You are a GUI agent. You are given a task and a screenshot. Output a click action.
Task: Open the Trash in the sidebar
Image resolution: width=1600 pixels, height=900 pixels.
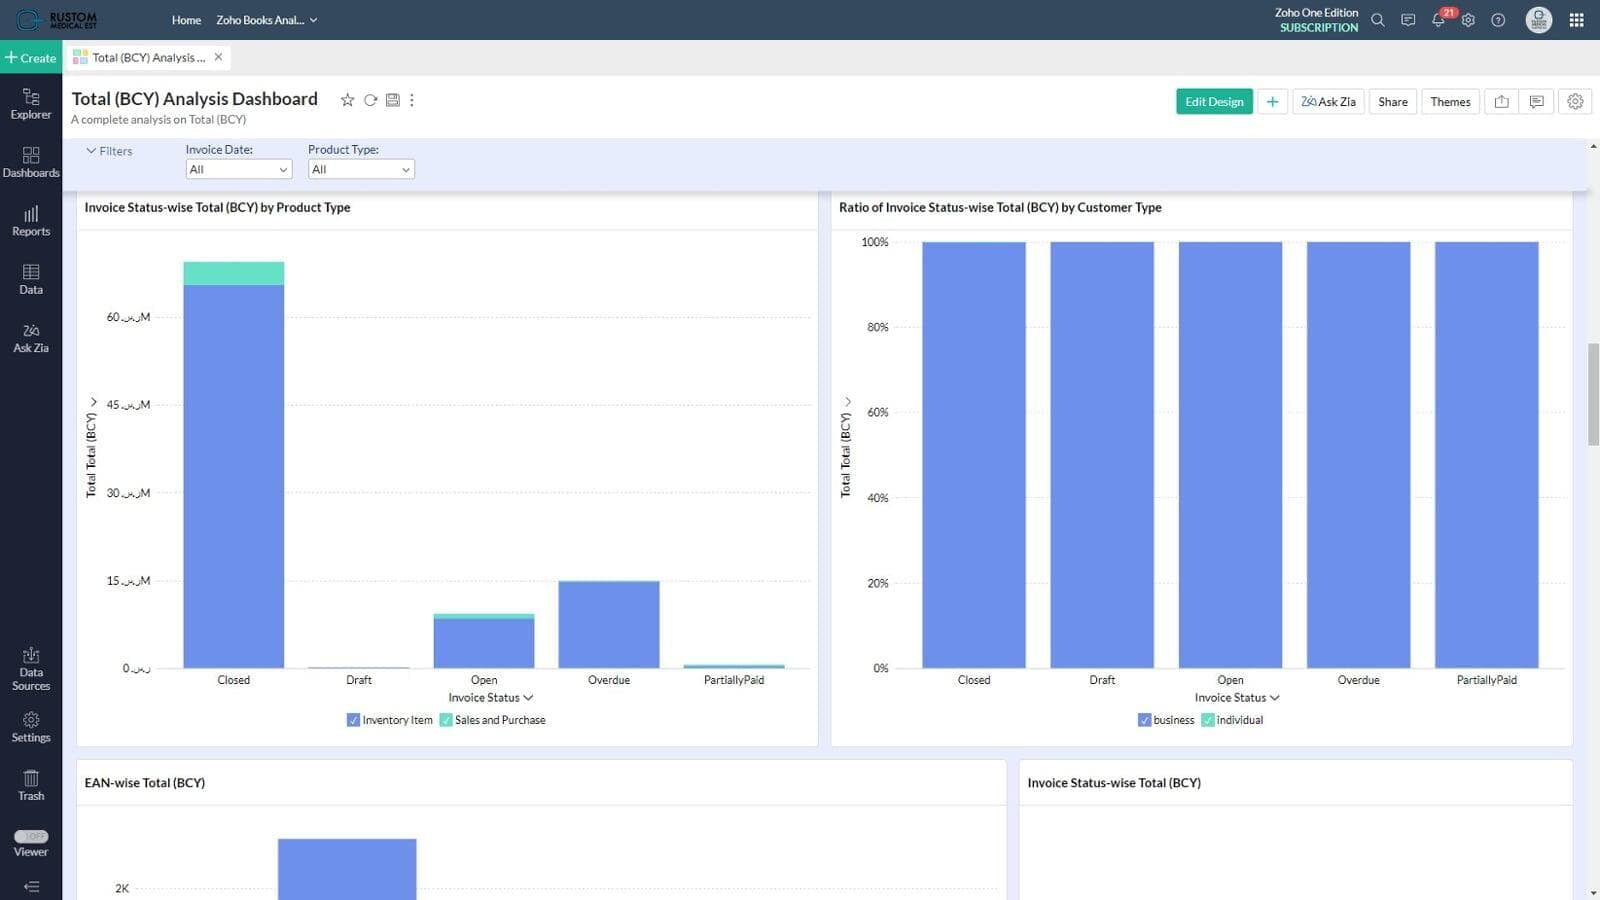[31, 785]
